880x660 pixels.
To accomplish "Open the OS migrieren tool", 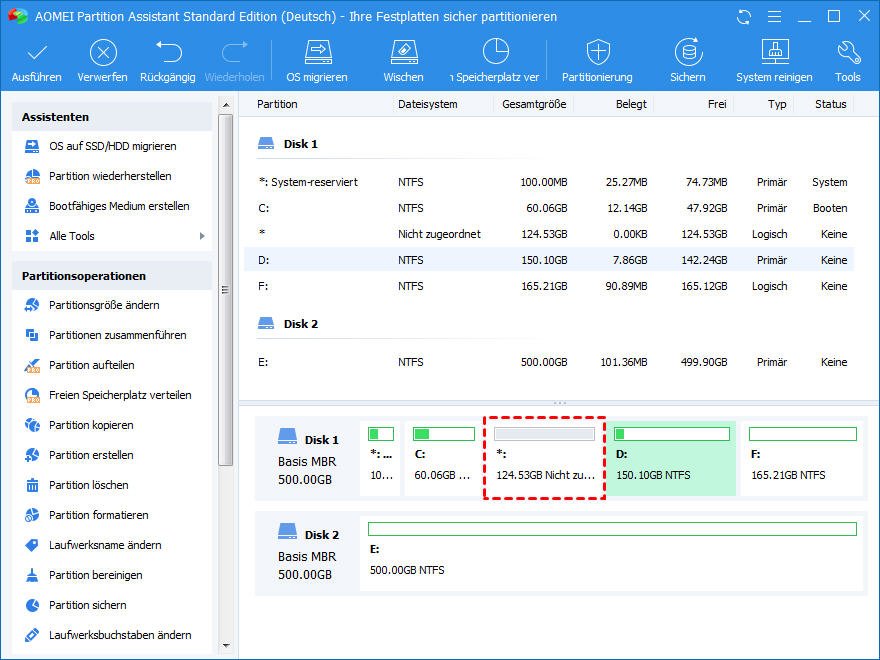I will (x=317, y=53).
